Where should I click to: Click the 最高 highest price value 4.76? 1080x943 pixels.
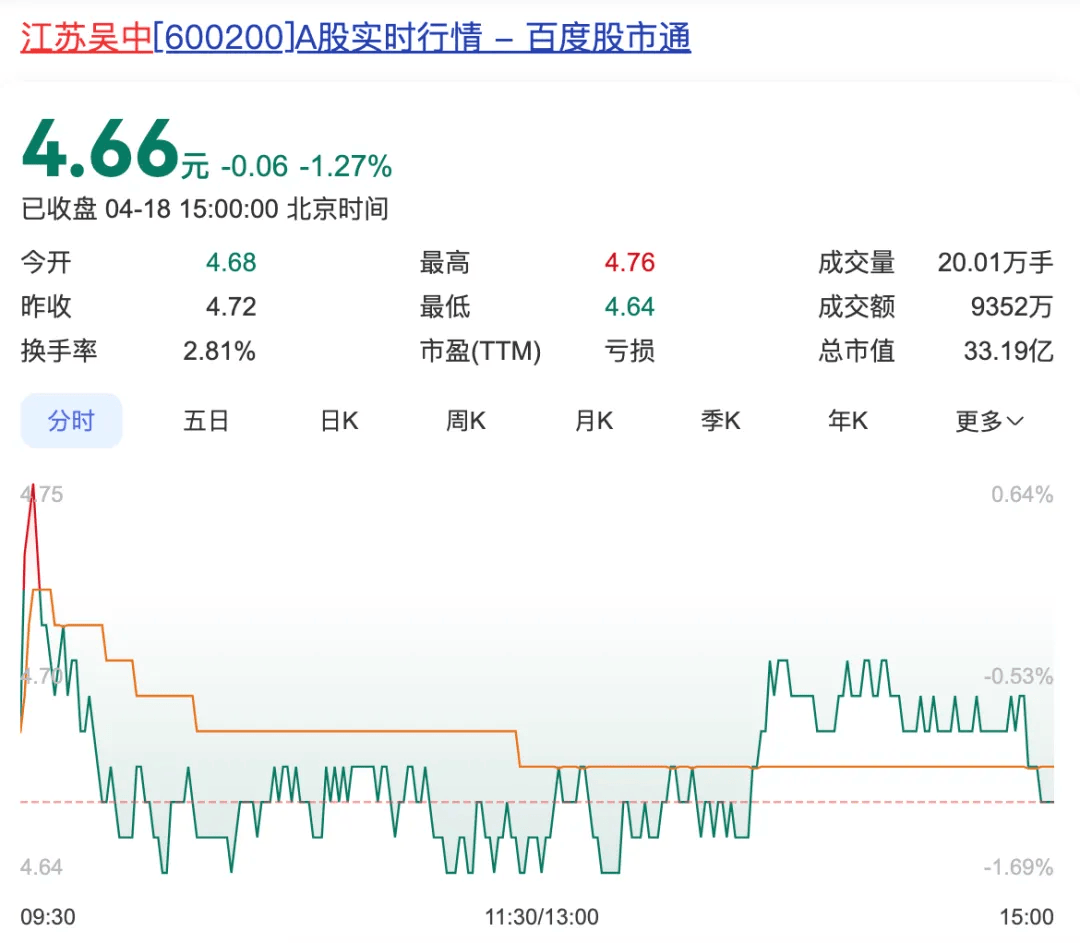(628, 262)
